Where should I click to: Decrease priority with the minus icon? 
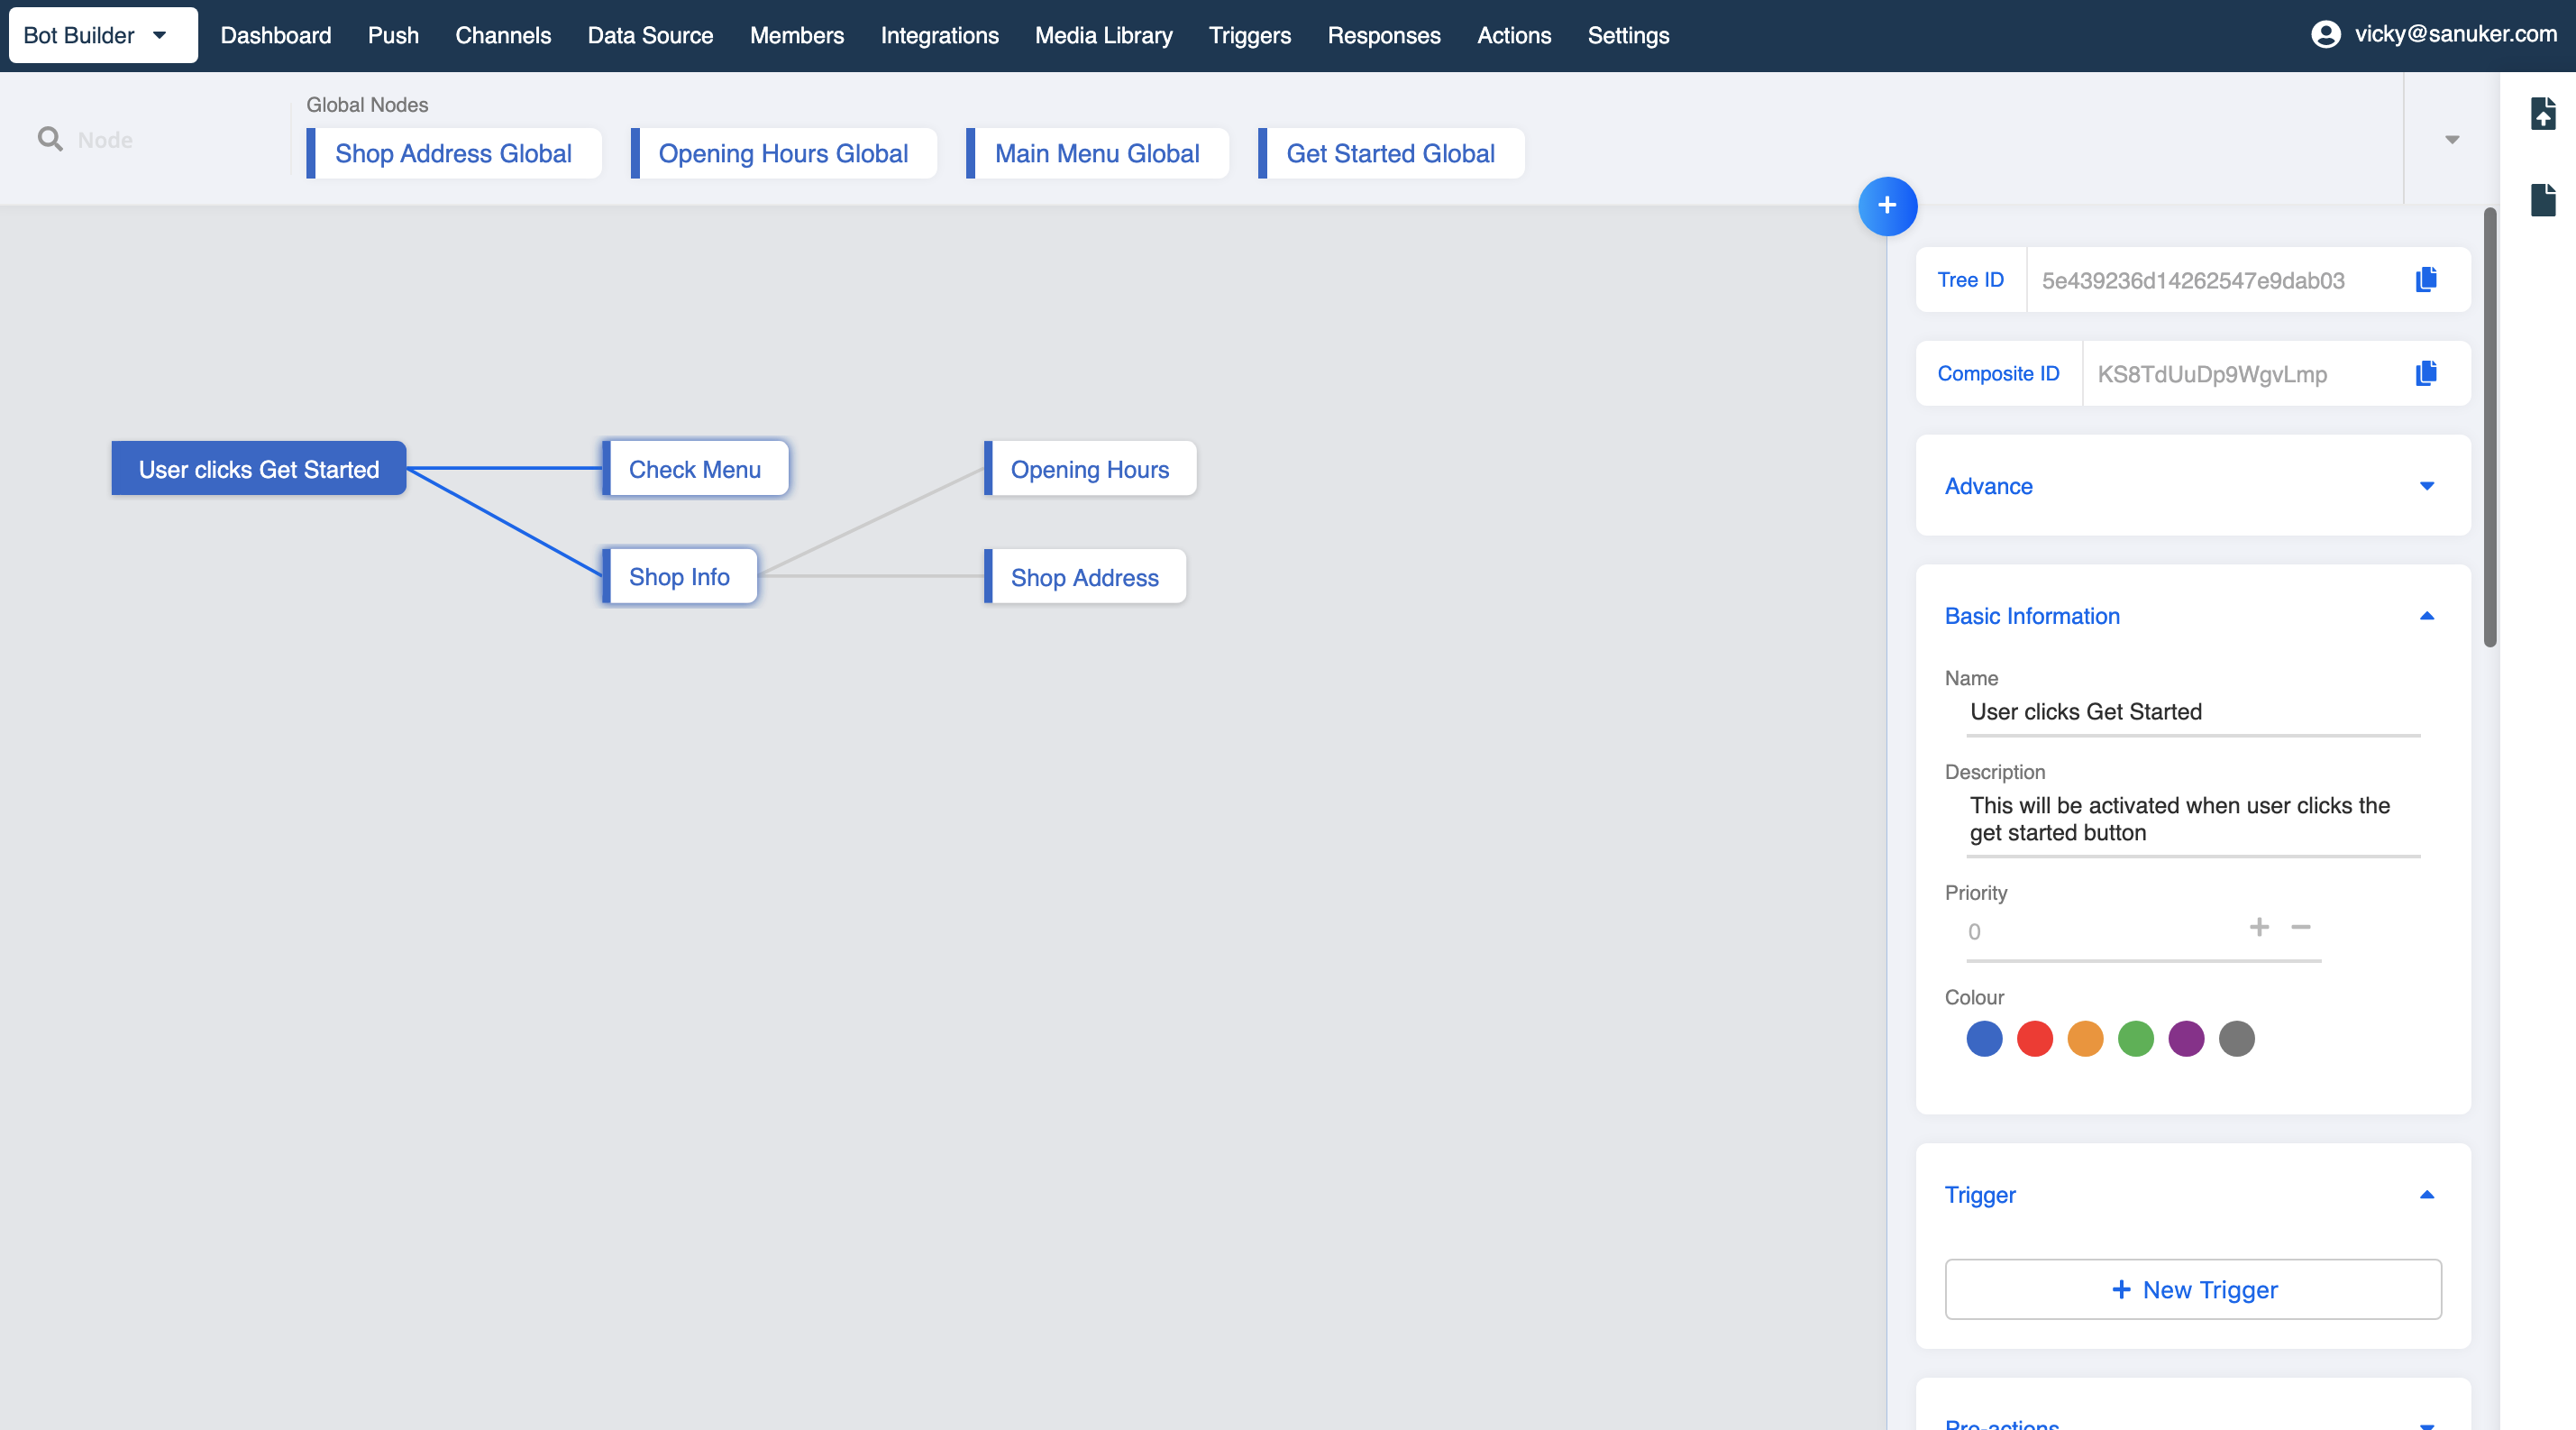2300,927
